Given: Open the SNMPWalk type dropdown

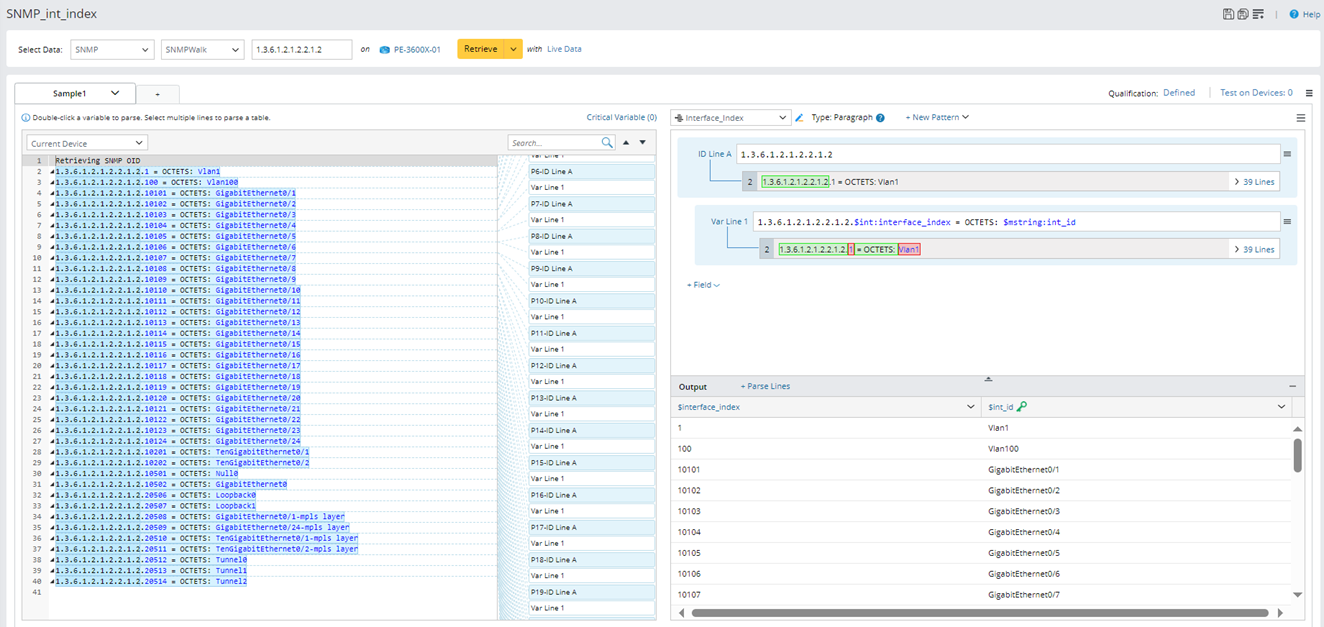Looking at the screenshot, I should click(x=202, y=49).
